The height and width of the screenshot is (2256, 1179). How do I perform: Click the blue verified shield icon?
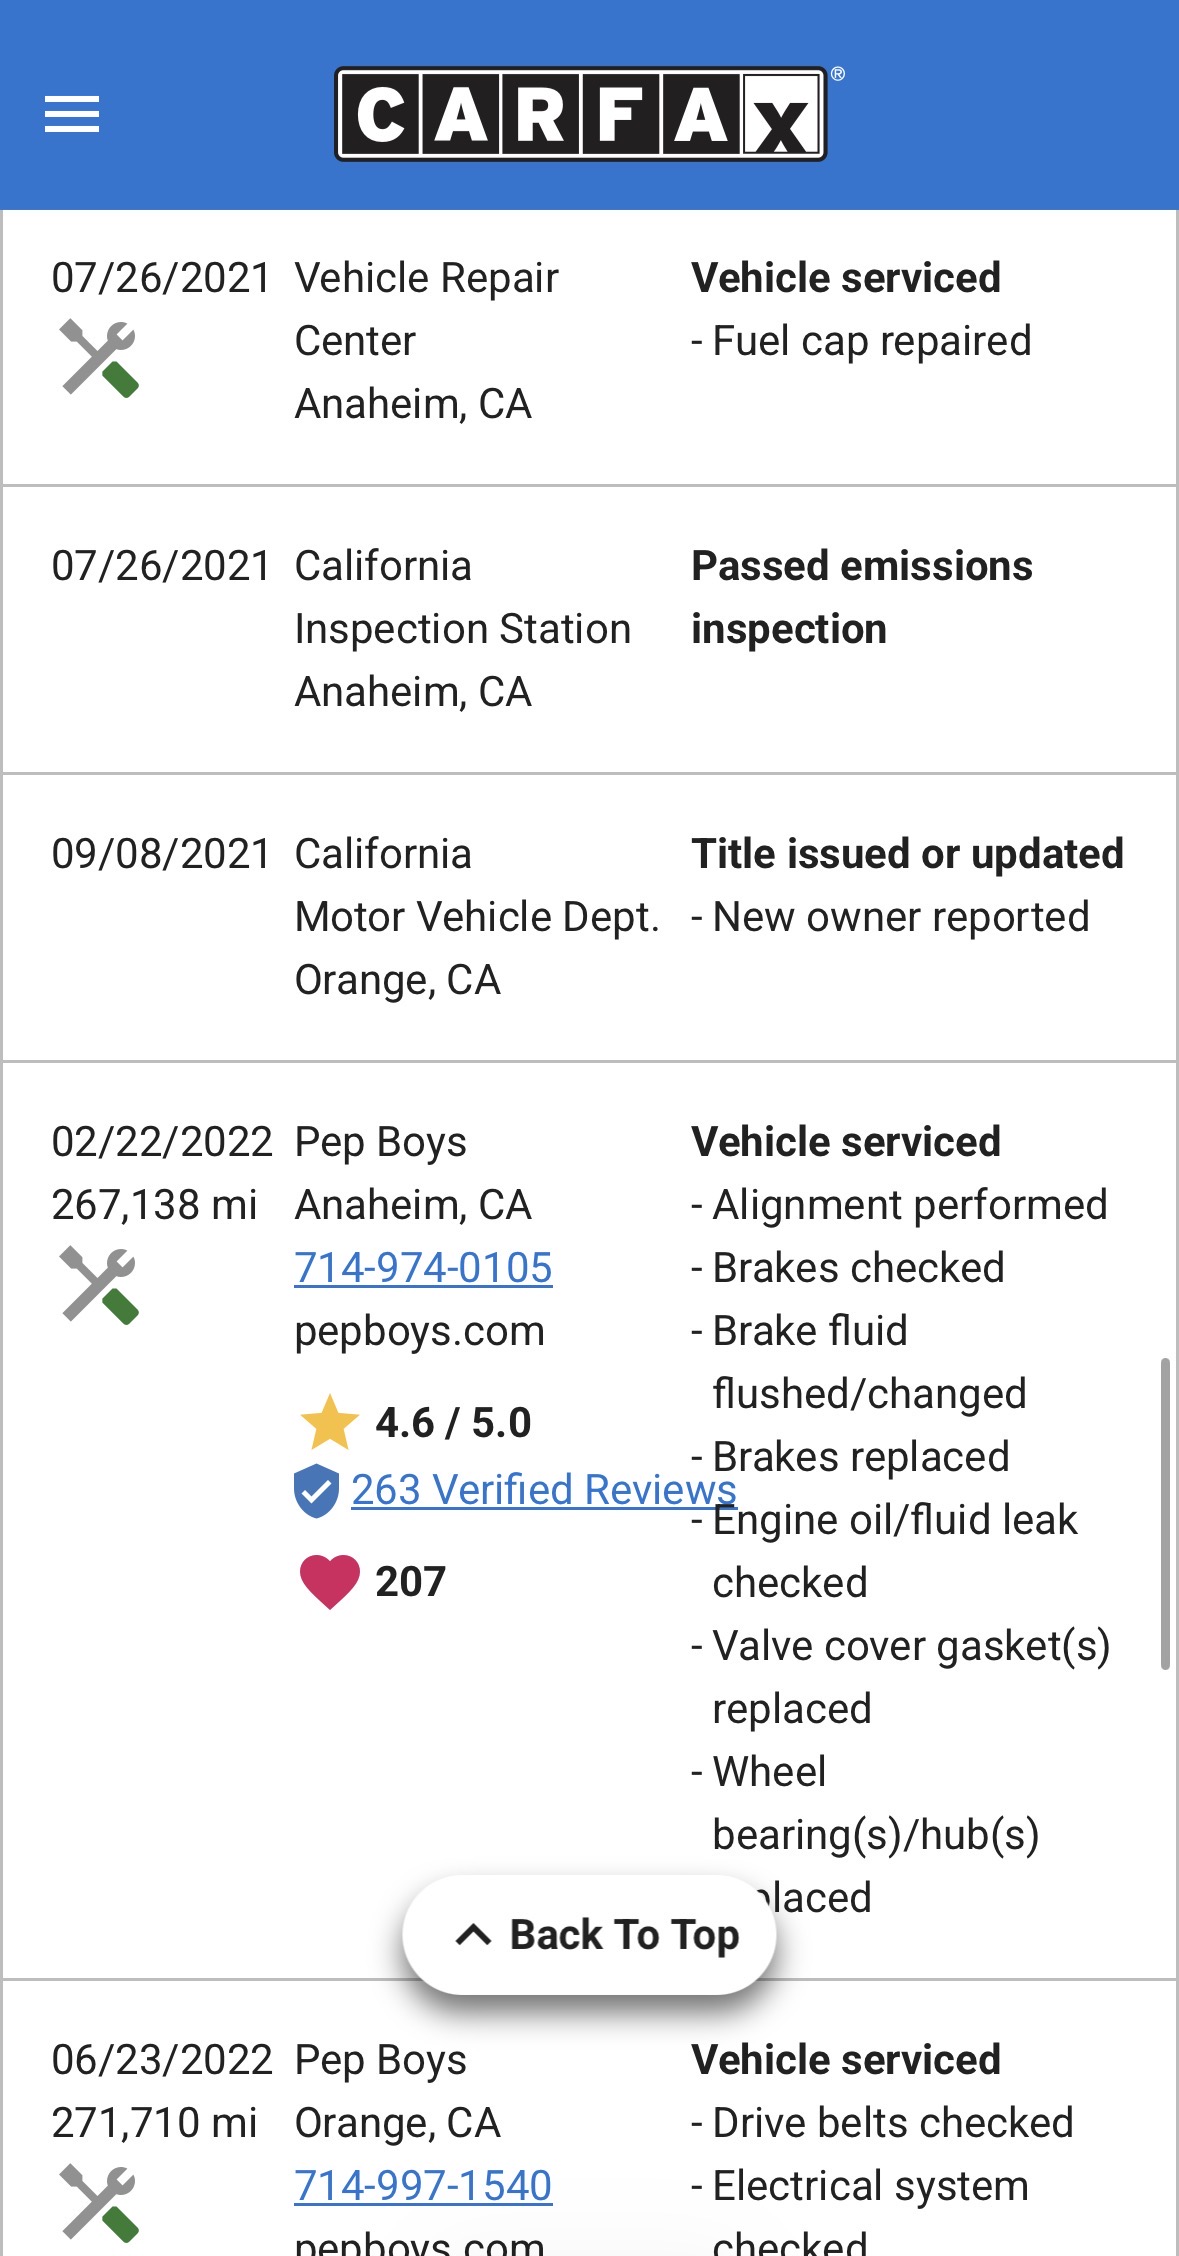point(316,1491)
